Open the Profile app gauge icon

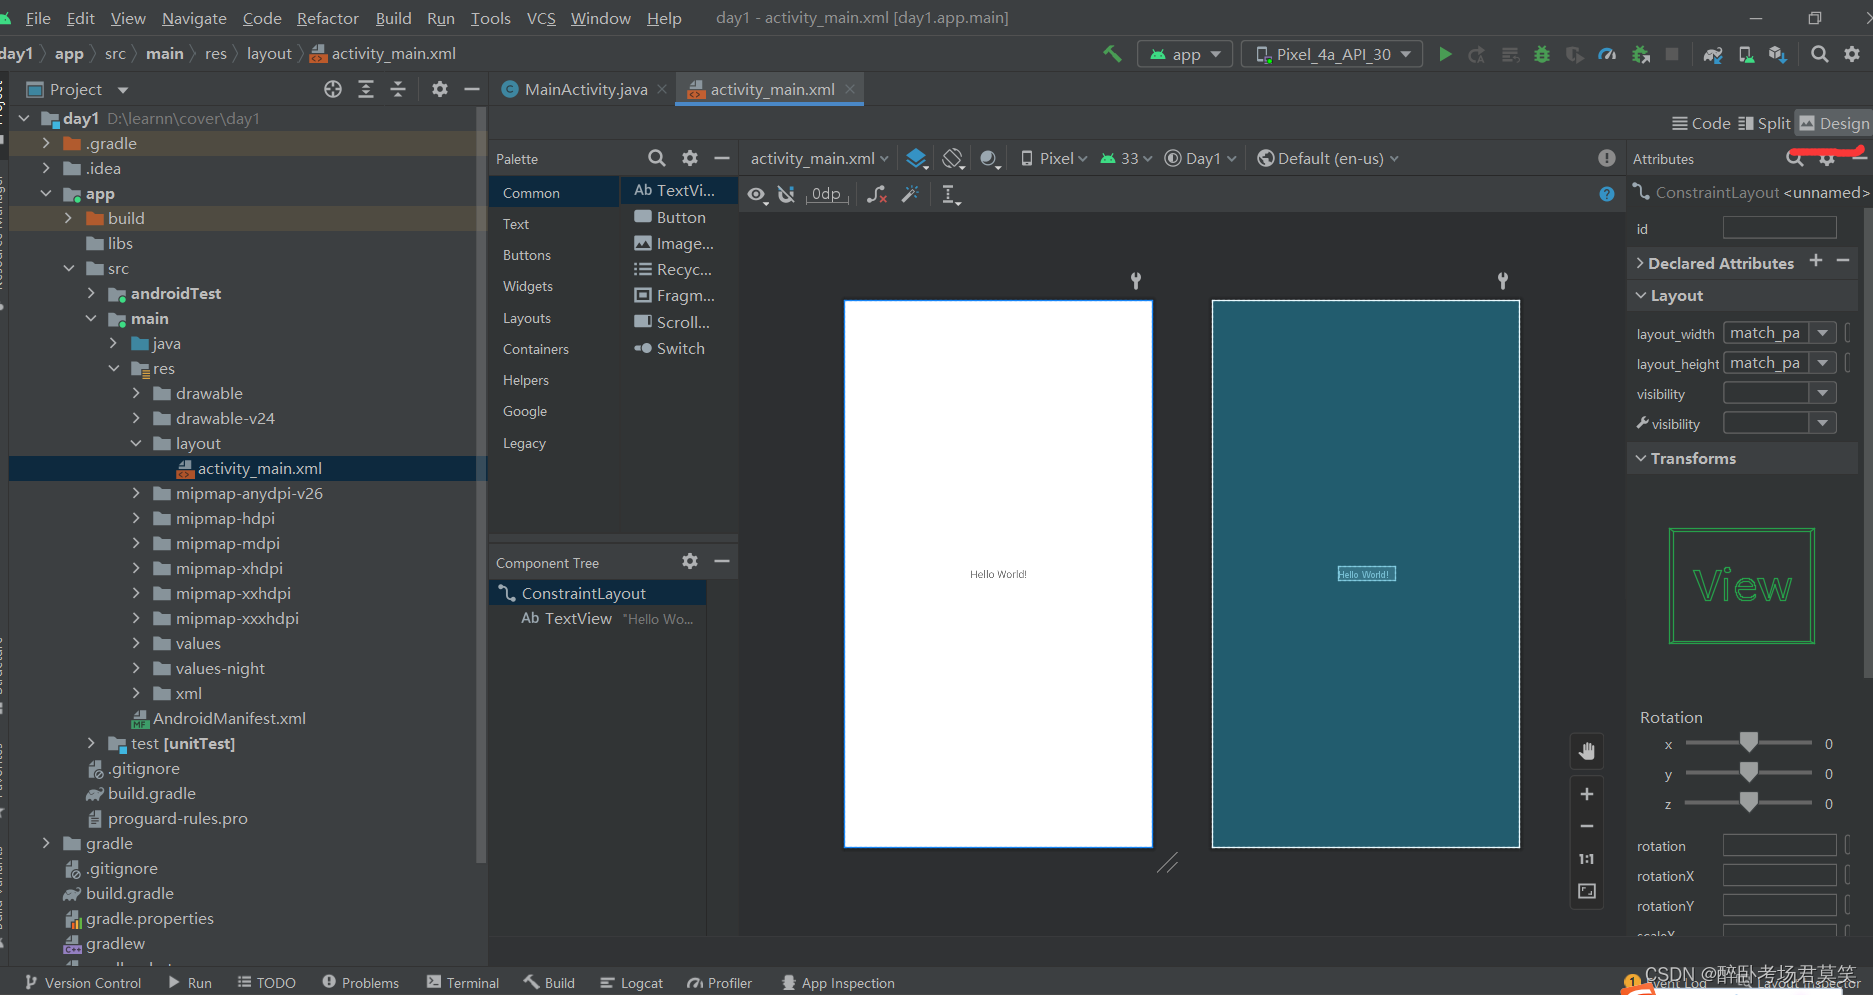[1607, 54]
